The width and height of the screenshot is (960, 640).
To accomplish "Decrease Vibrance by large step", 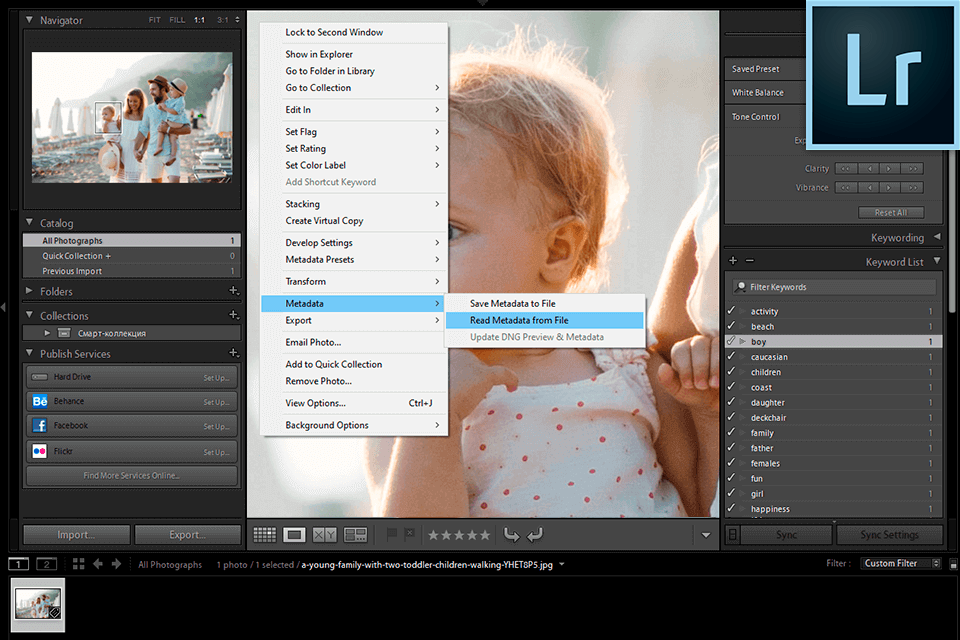I will tap(846, 187).
